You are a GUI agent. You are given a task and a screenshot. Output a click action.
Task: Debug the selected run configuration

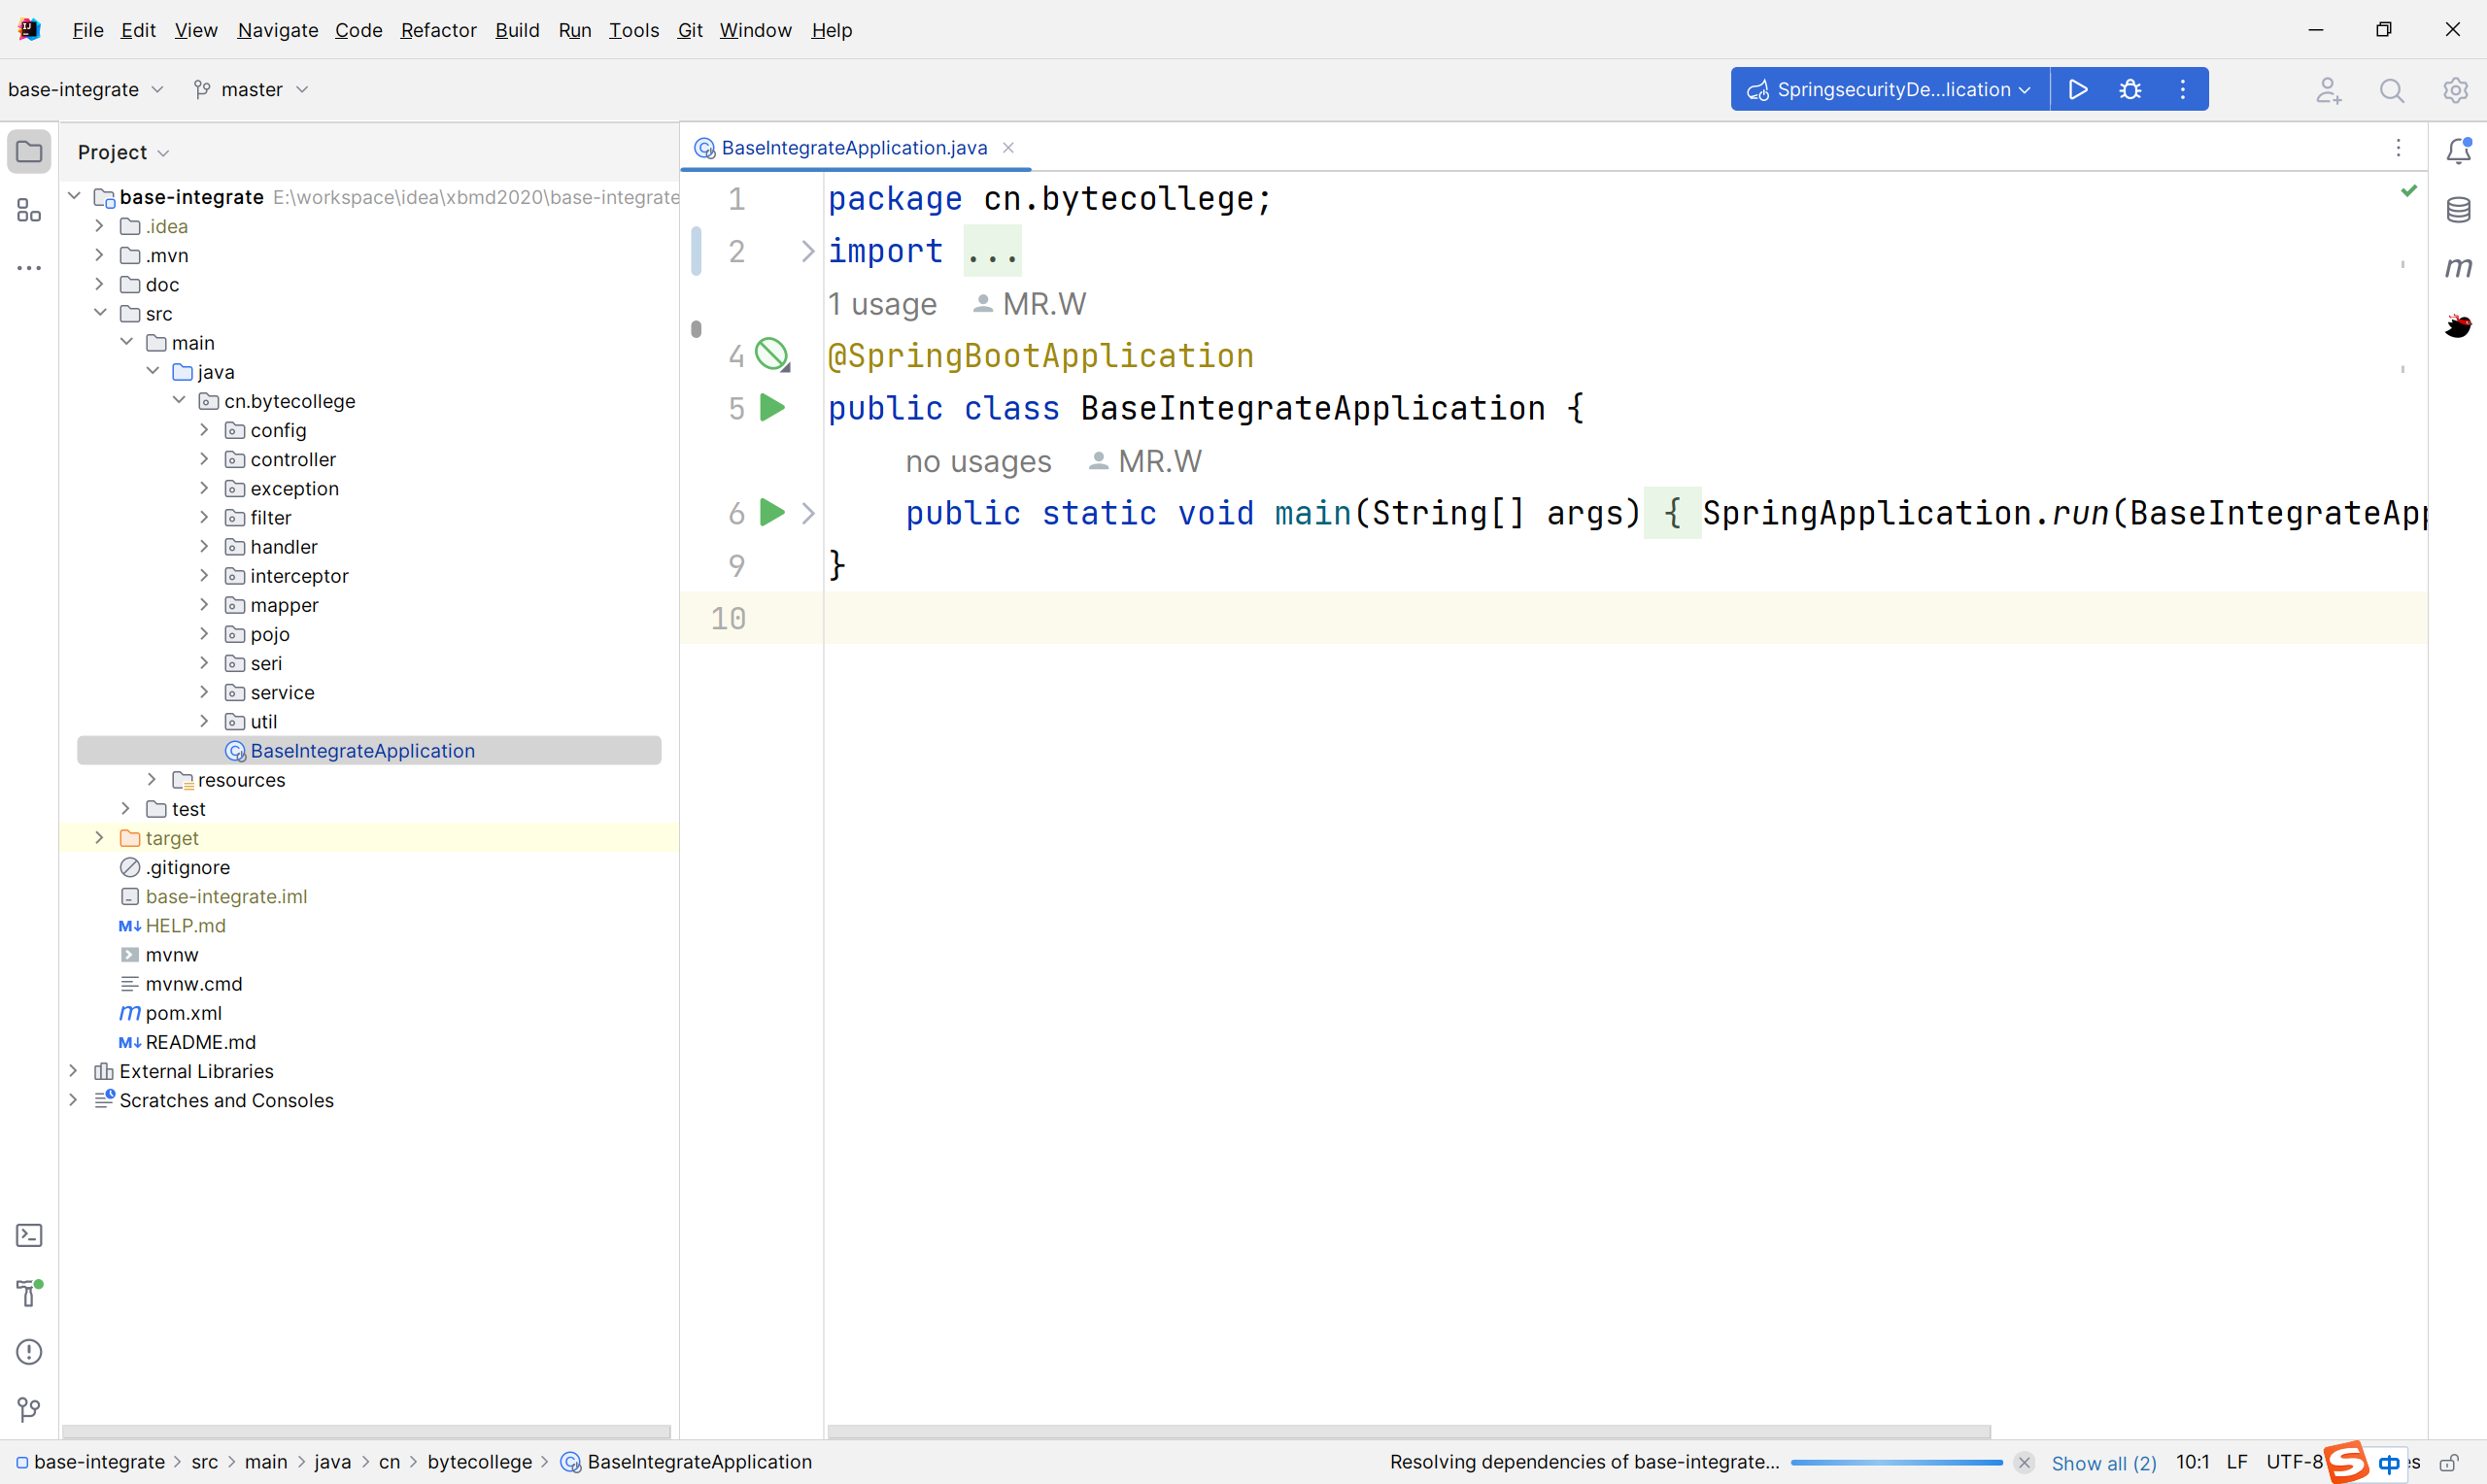pos(2130,89)
